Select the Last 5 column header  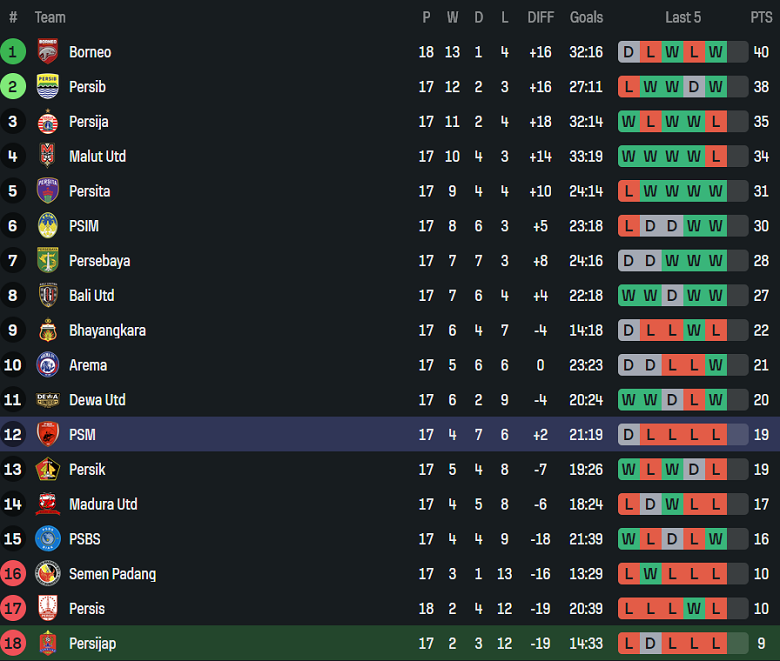pyautogui.click(x=682, y=17)
